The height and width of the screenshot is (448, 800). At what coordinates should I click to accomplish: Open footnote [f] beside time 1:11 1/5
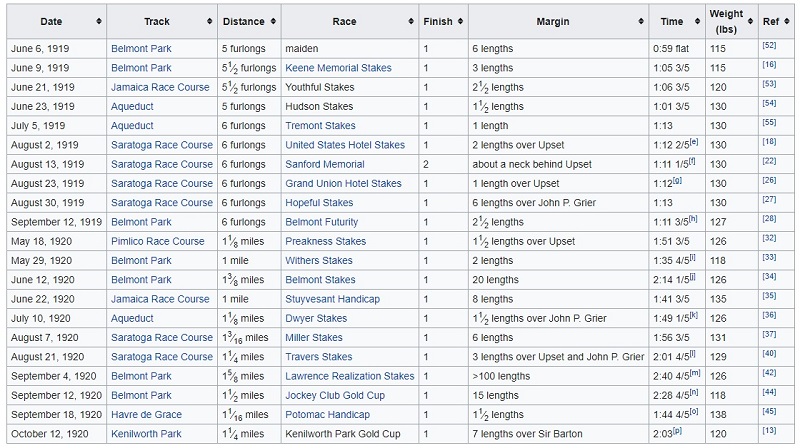[x=692, y=162]
